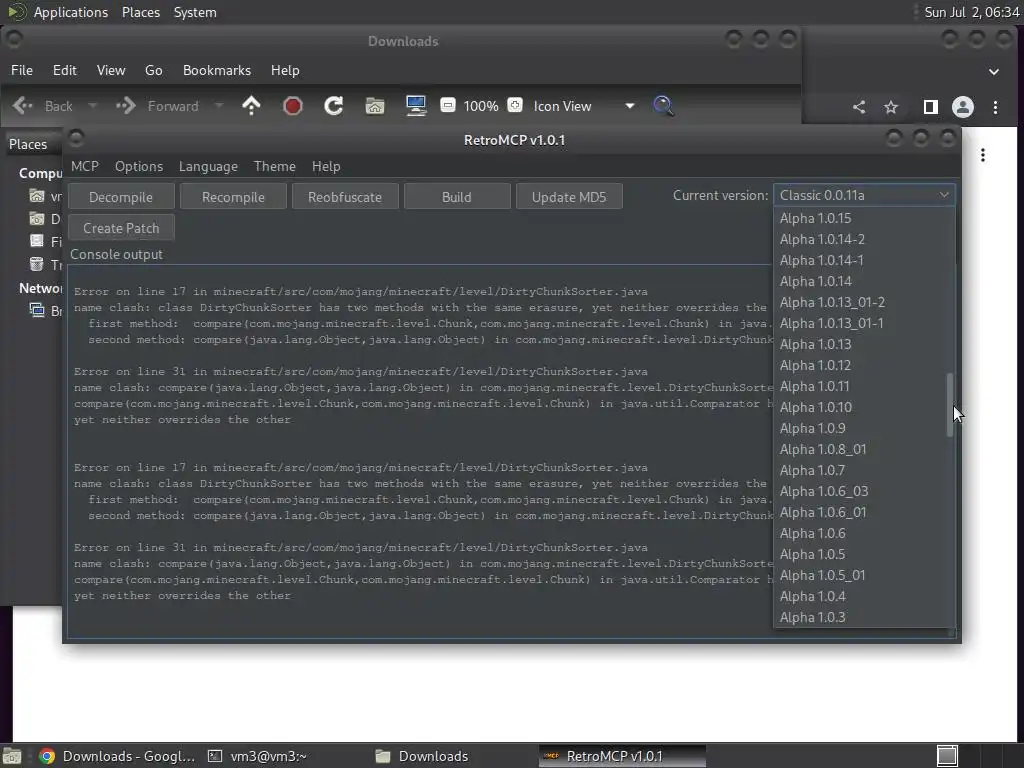Screen dimensions: 1024x768
Task: Pick Alpha 1.0.12 in the dropdown
Action: 861,365
